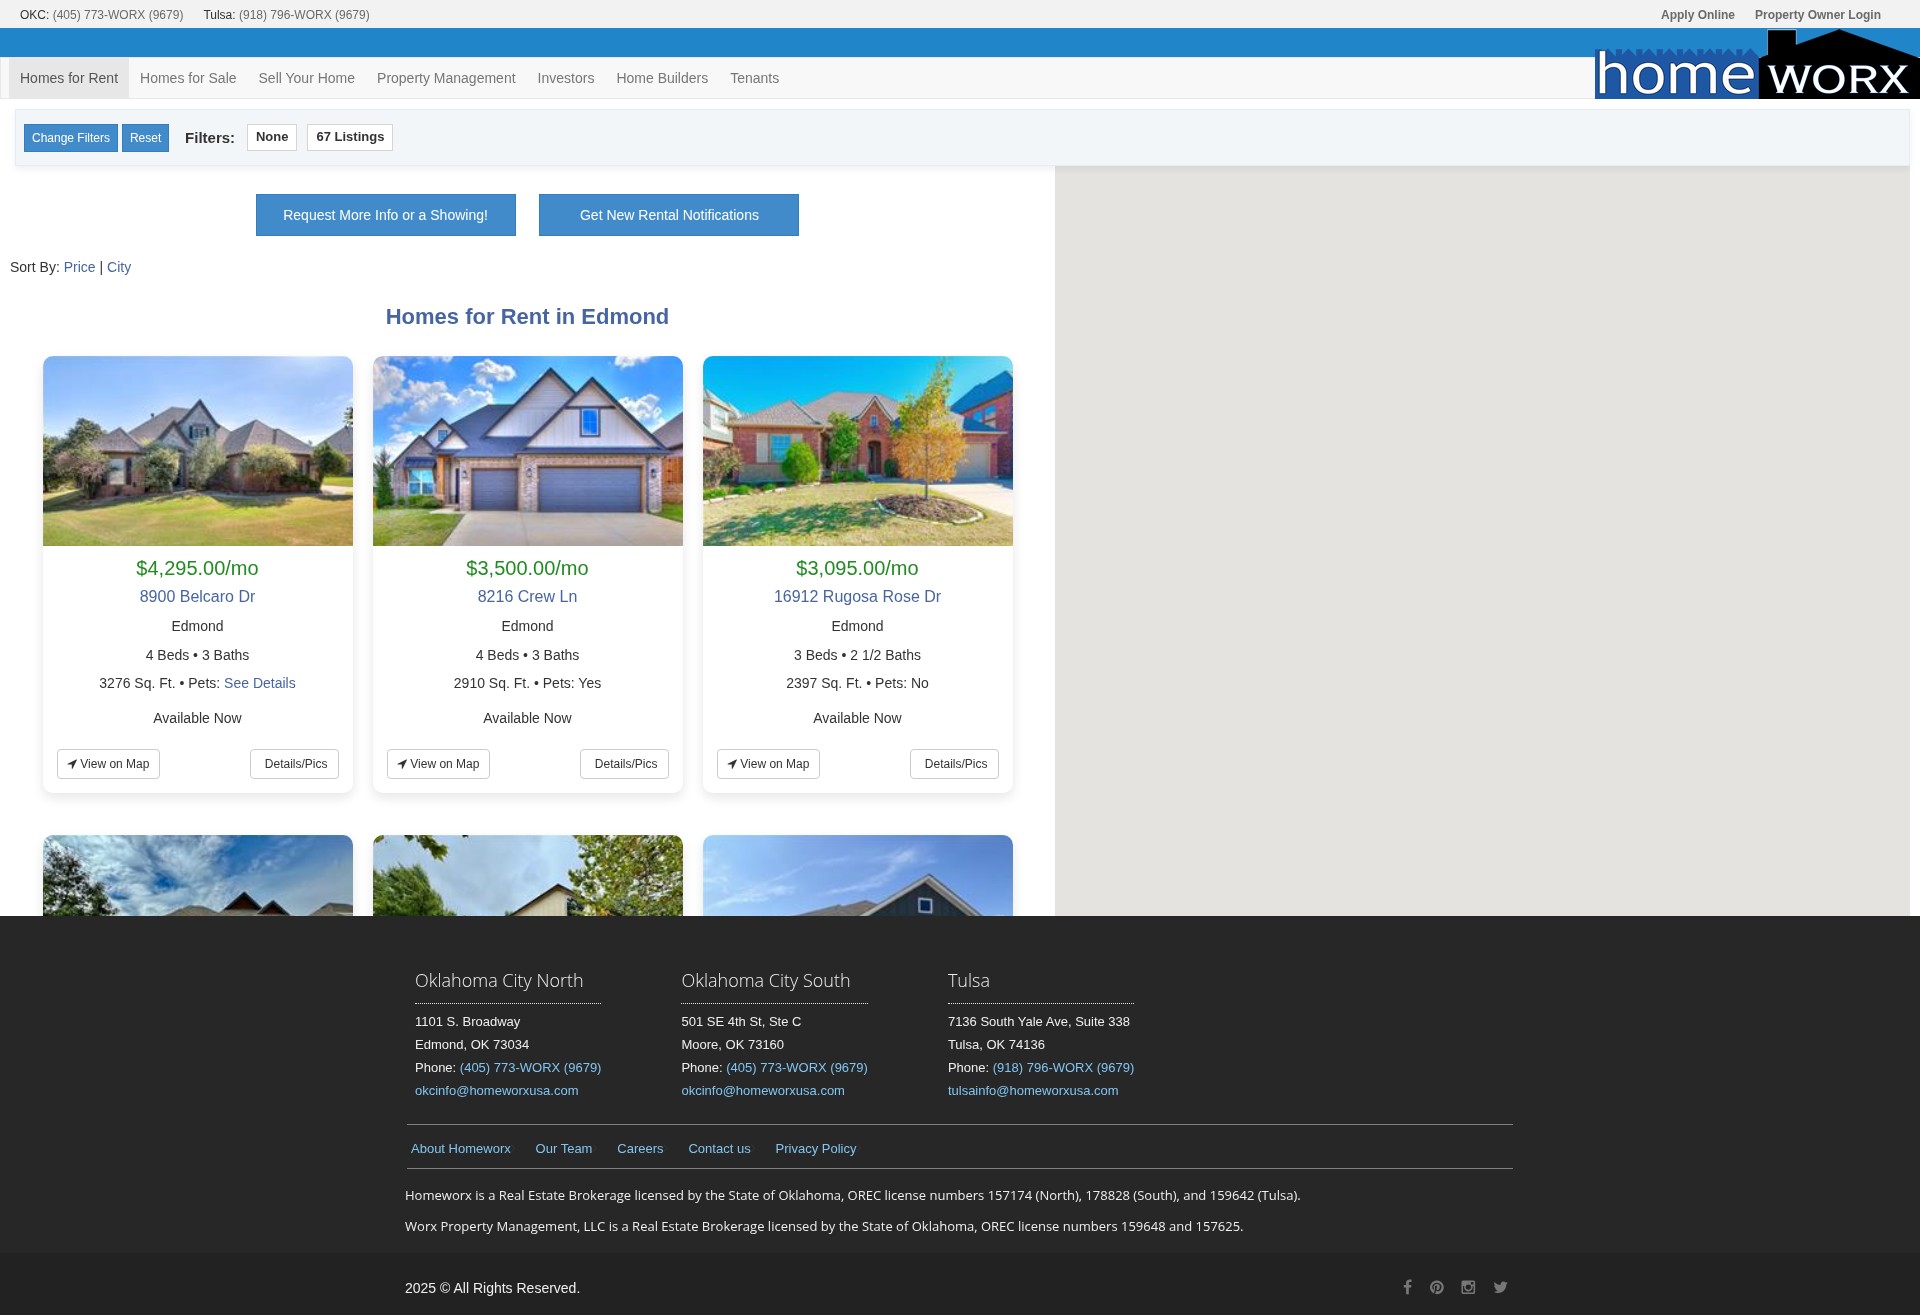Open the Homes for Sale menu

coord(188,78)
